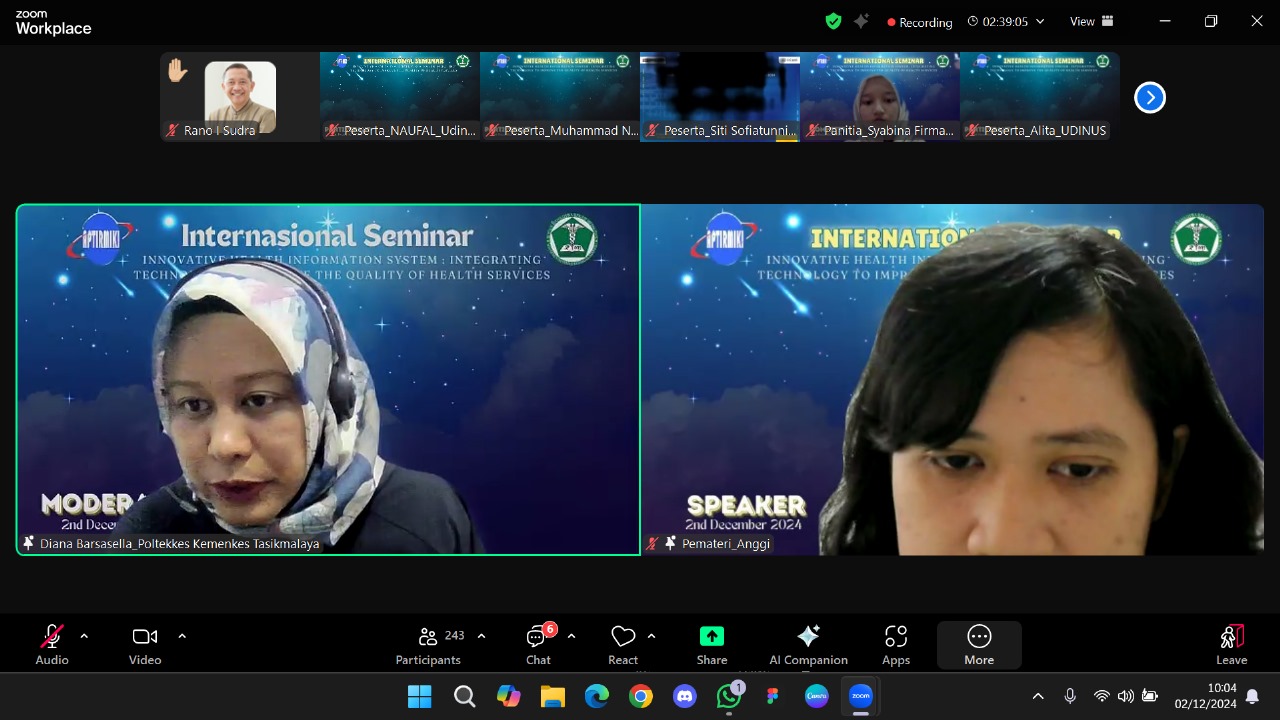This screenshot has width=1280, height=720.
Task: Expand arrow beside React button
Action: coord(651,636)
